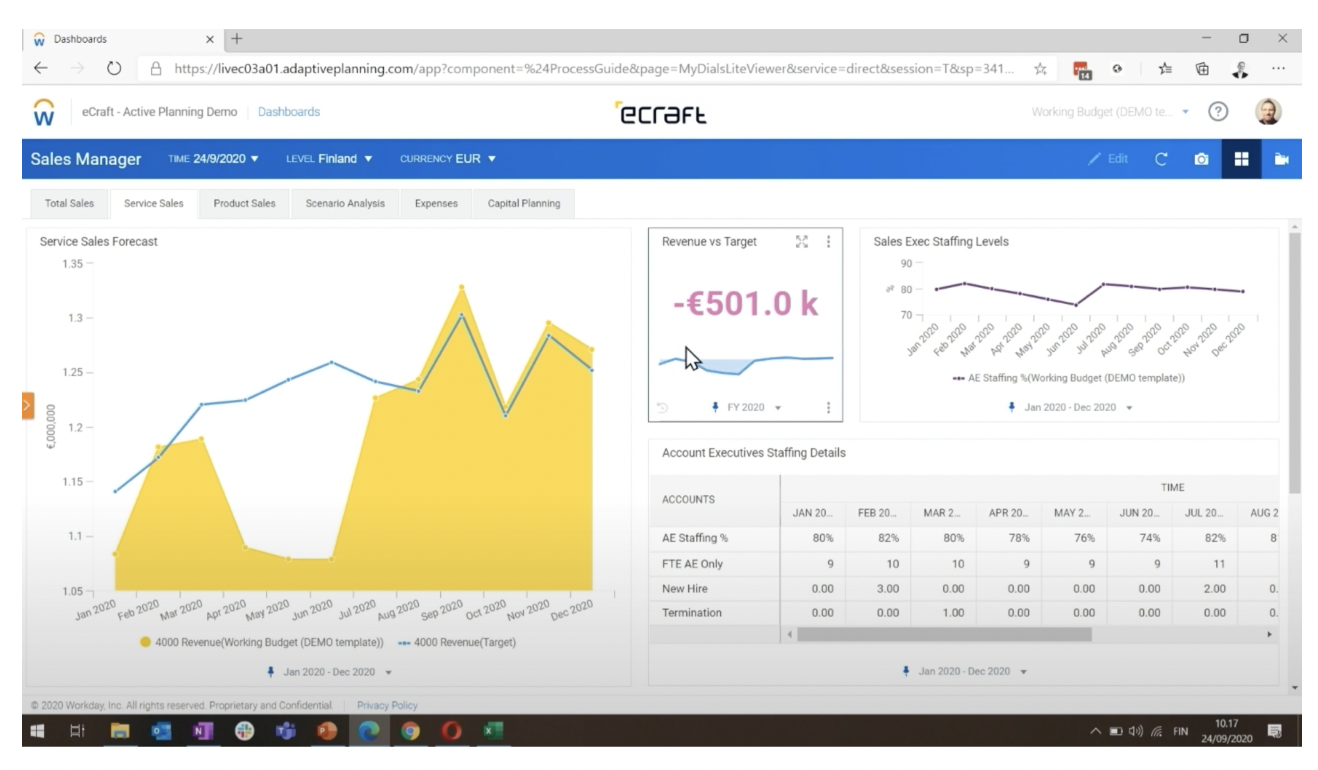Open the help question mark icon
The image size is (1318, 770).
[1218, 112]
